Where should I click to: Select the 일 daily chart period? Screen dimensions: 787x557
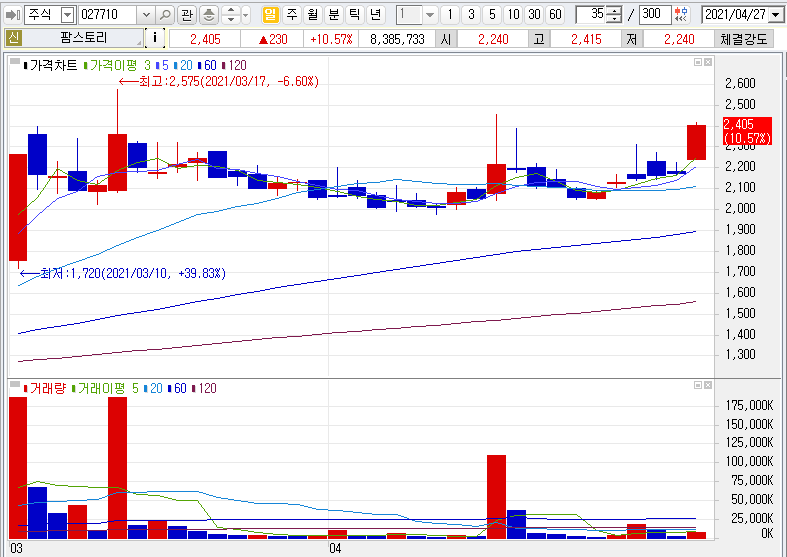[x=271, y=15]
